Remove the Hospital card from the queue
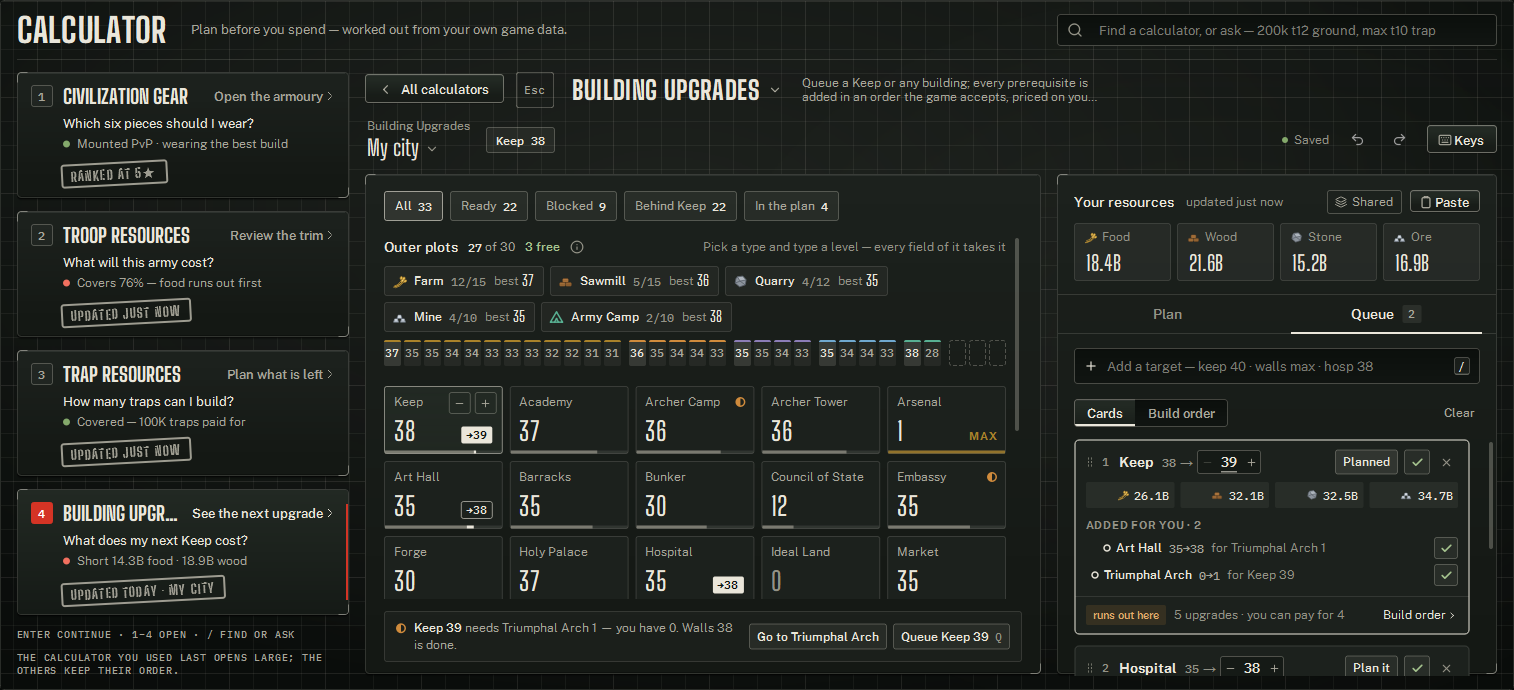This screenshot has height=690, width=1514. (x=1446, y=668)
